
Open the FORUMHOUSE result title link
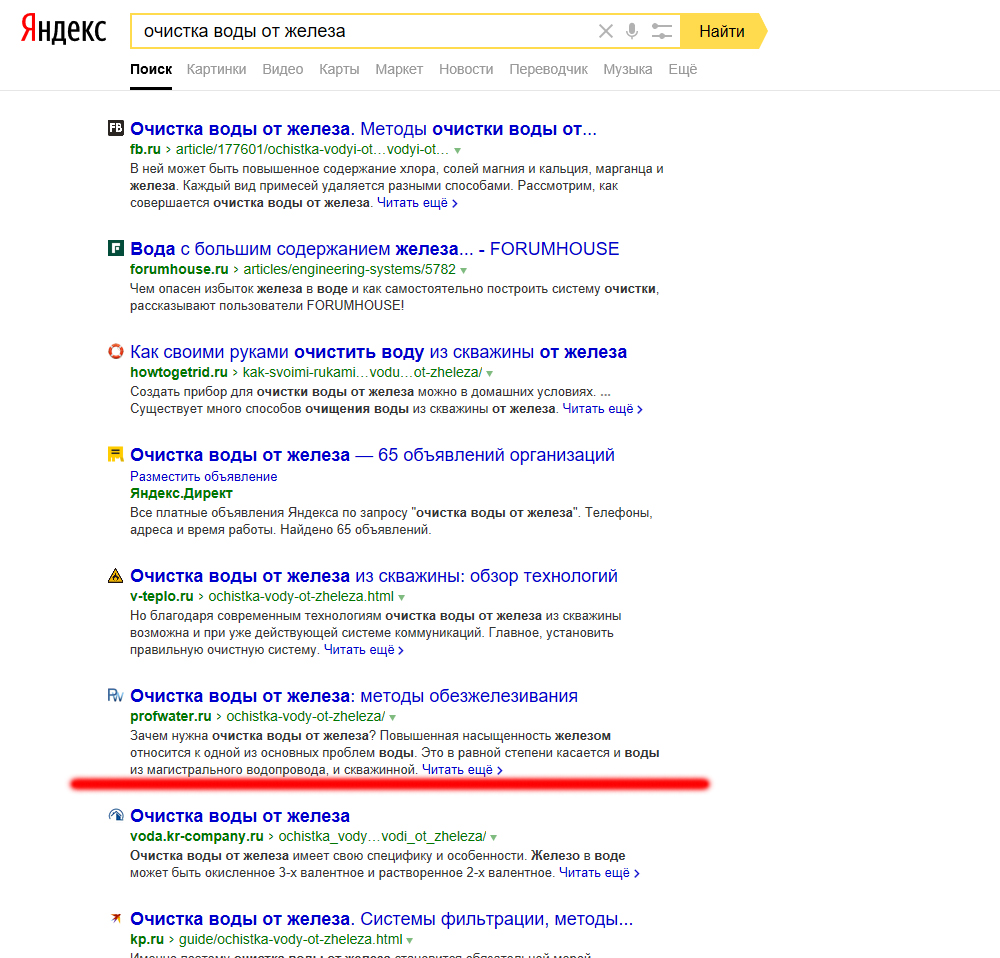374,249
